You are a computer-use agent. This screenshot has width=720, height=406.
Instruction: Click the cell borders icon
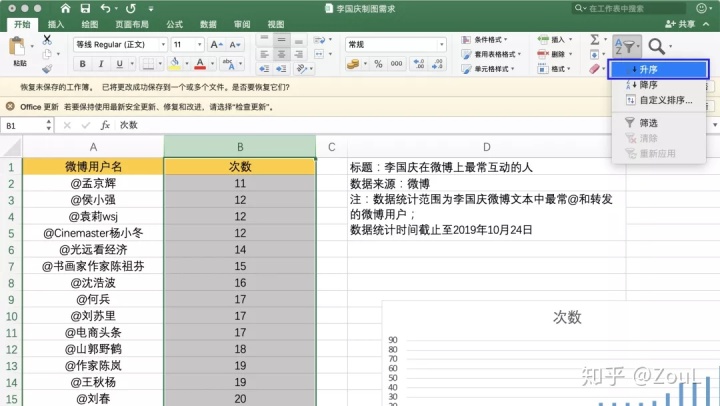148,64
